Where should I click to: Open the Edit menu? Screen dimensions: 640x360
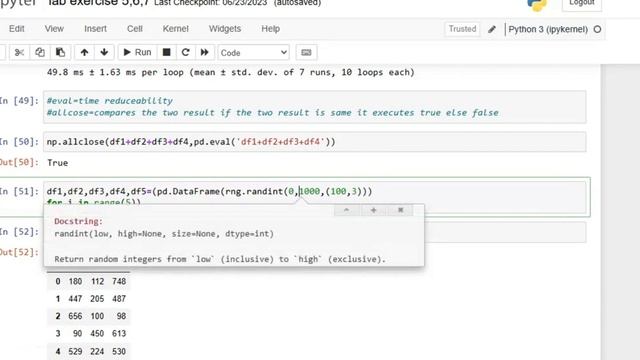click(x=17, y=29)
